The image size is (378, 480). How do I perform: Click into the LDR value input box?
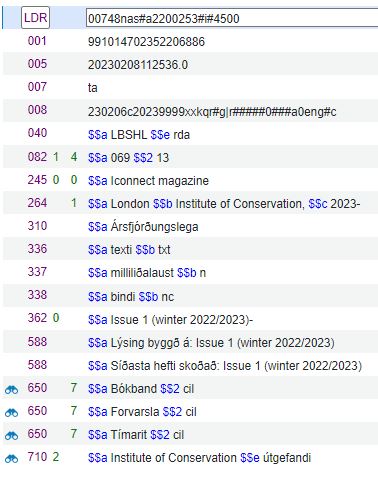pyautogui.click(x=232, y=18)
